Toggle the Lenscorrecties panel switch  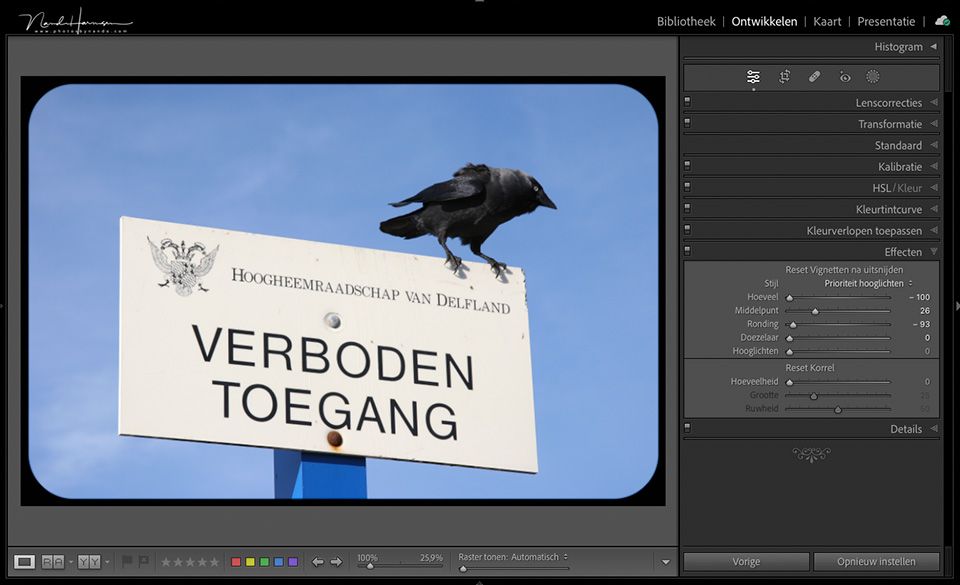[x=687, y=102]
